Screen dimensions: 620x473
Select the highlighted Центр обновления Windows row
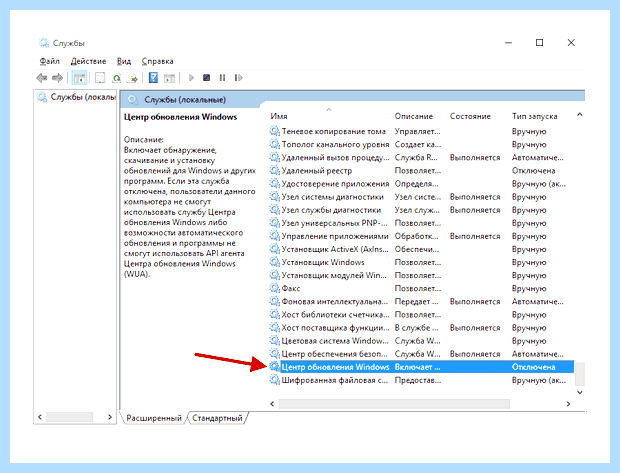point(422,367)
